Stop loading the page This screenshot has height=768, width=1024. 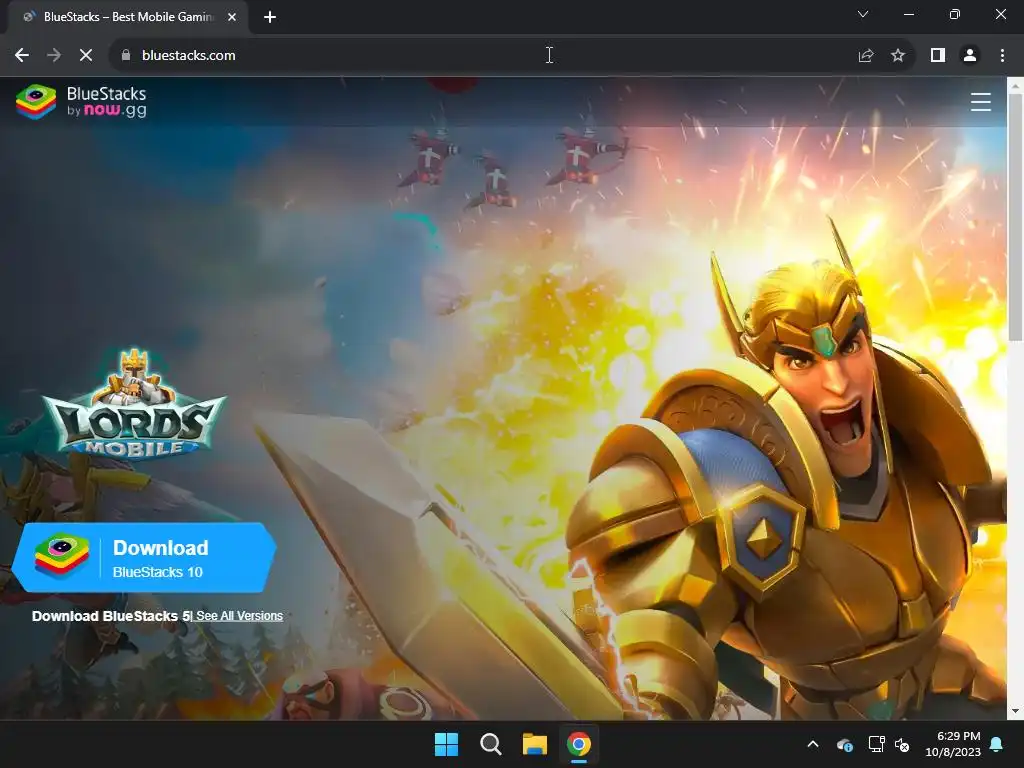click(86, 56)
